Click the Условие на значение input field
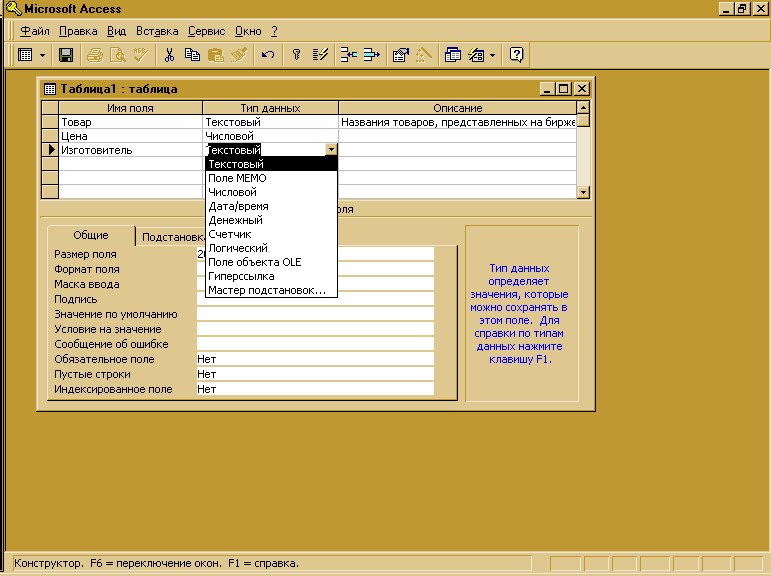Viewport: 771px width, 576px height. click(315, 329)
